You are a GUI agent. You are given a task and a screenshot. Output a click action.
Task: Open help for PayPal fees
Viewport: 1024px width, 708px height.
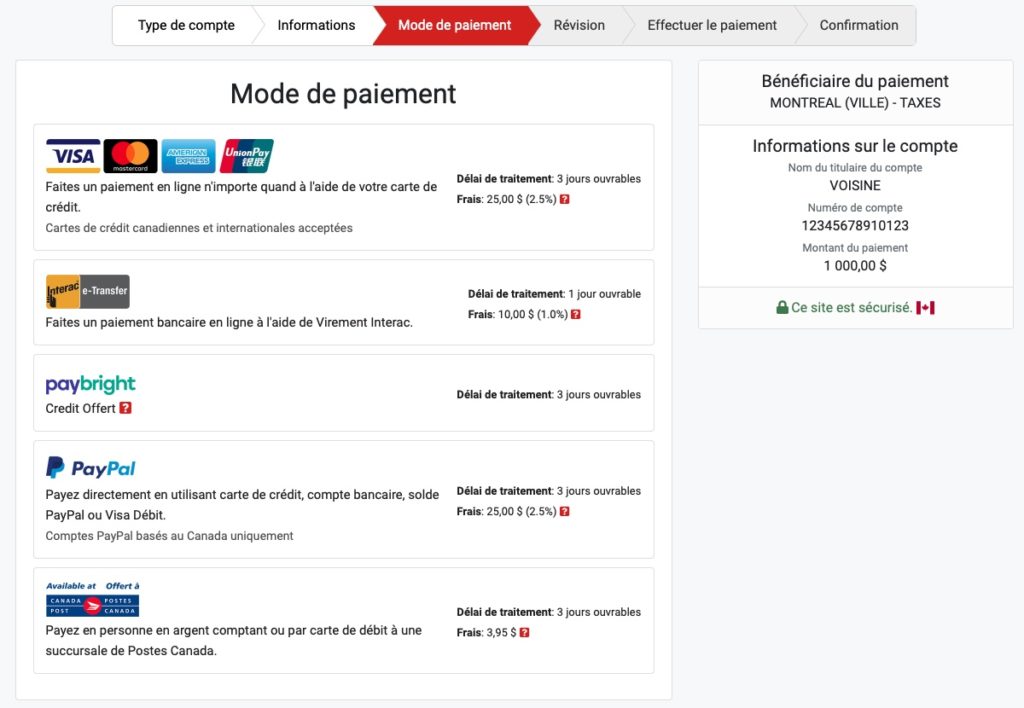(565, 511)
